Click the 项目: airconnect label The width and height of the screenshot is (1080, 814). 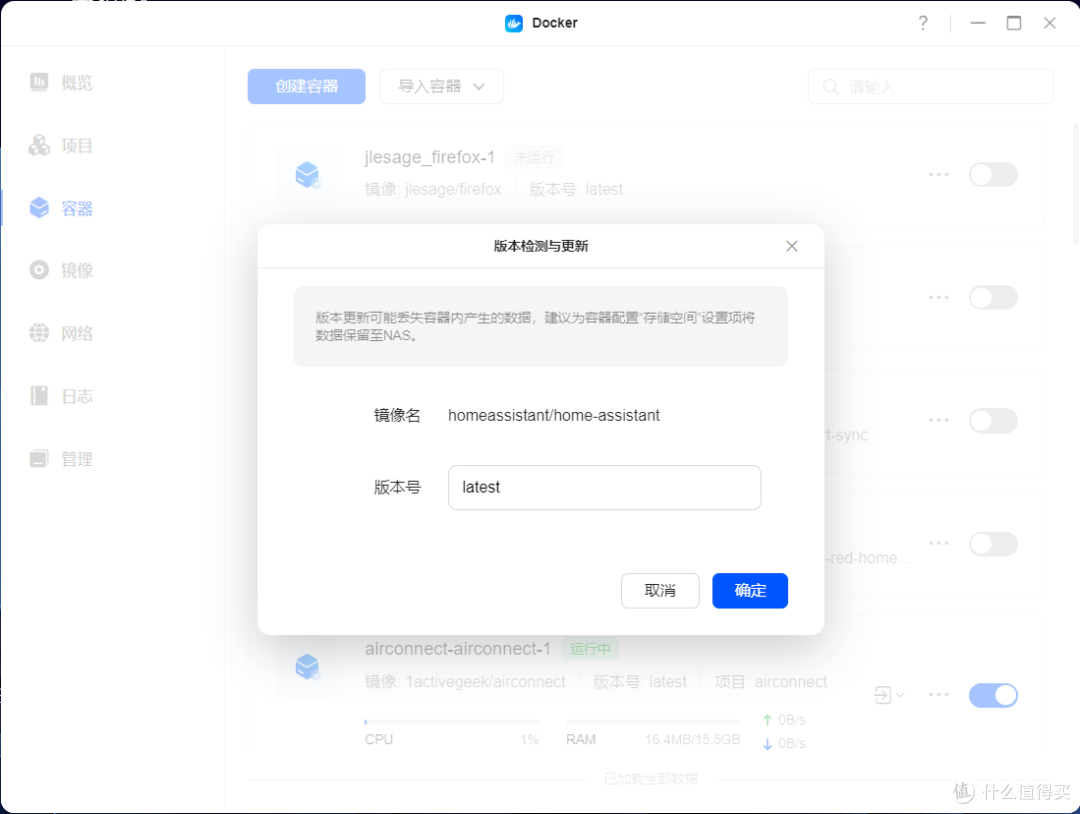(771, 682)
